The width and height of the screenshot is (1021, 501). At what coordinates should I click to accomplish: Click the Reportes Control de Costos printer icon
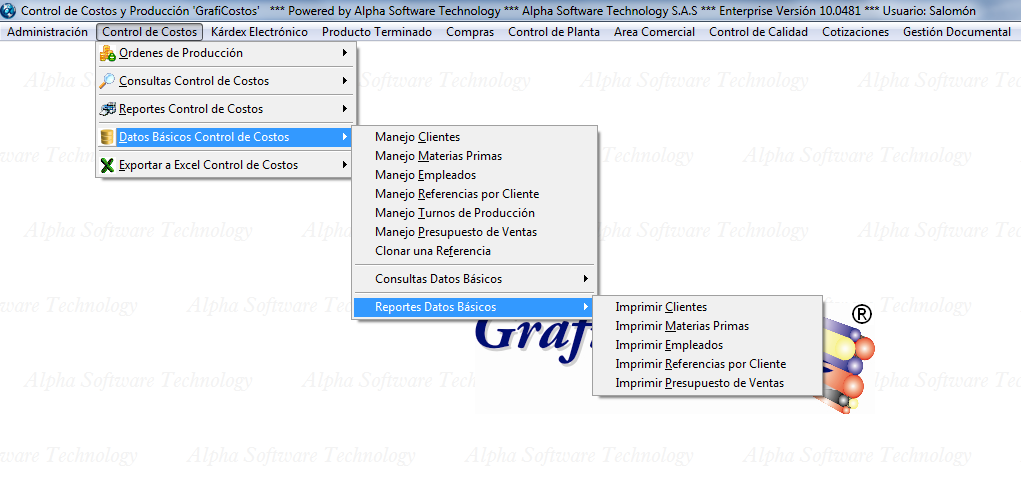click(x=108, y=109)
